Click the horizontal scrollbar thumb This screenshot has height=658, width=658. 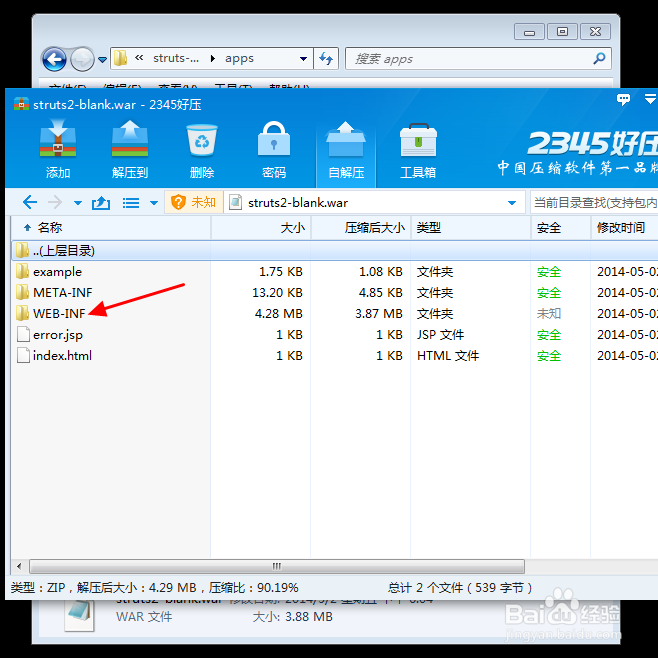(277, 566)
